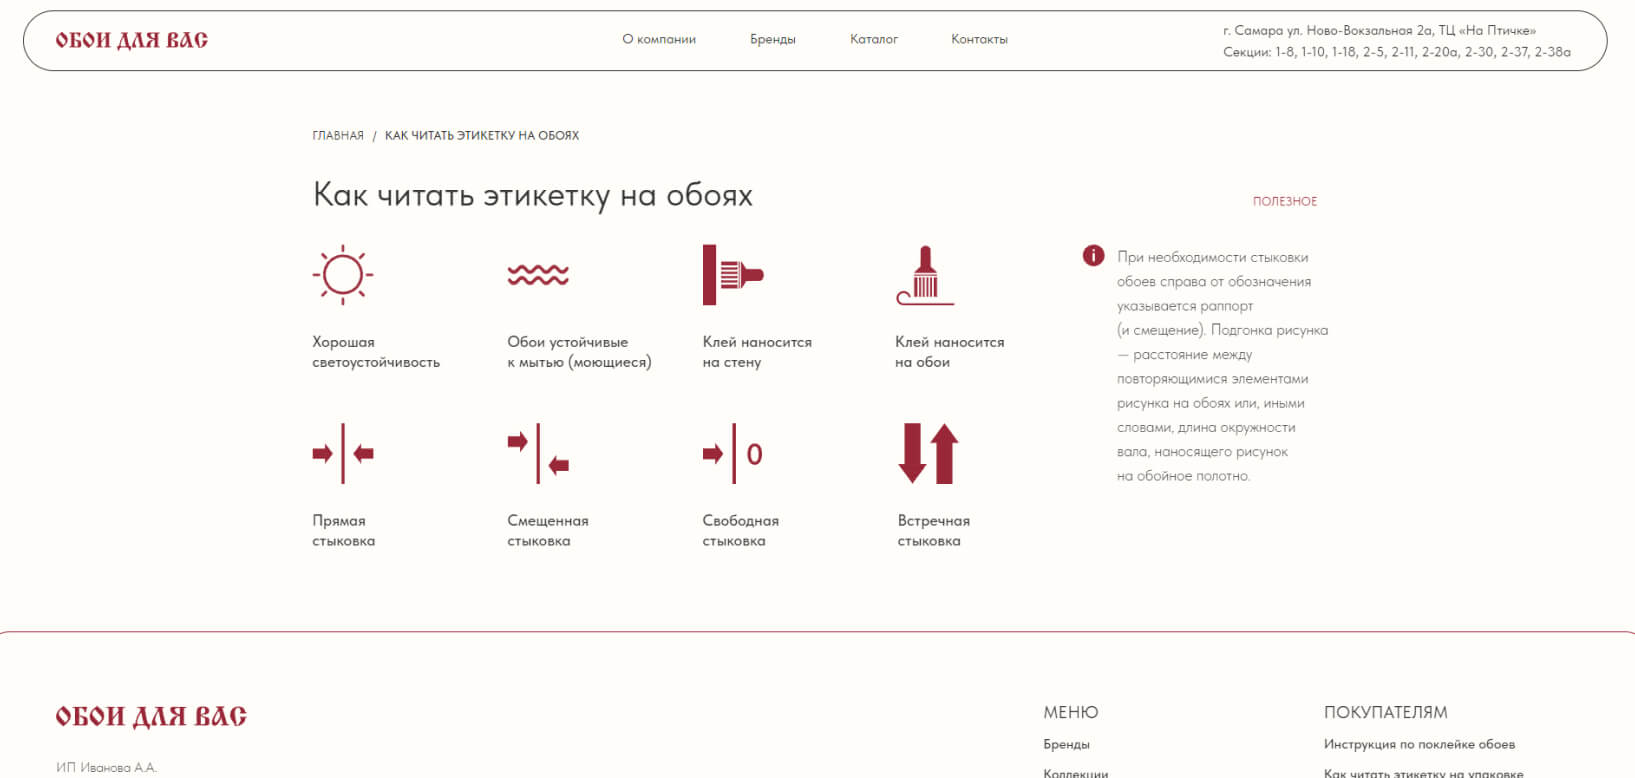Image resolution: width=1635 pixels, height=778 pixels.
Task: Click the heading «Как читать этикетку на обоях»
Action: (533, 195)
